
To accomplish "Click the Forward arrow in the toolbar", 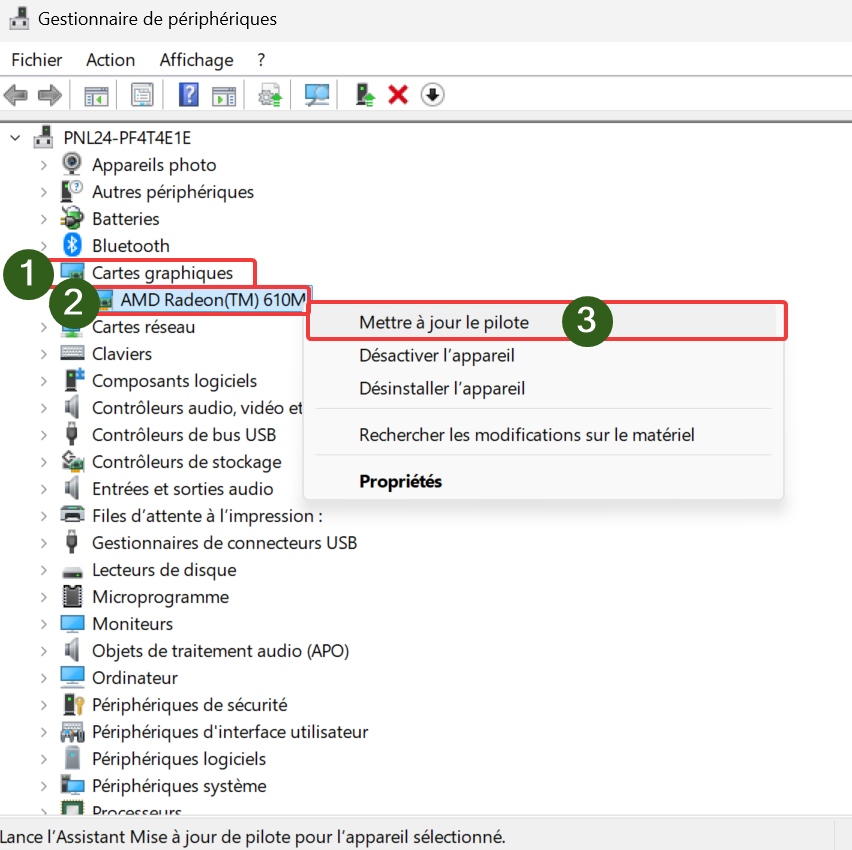I will (49, 95).
